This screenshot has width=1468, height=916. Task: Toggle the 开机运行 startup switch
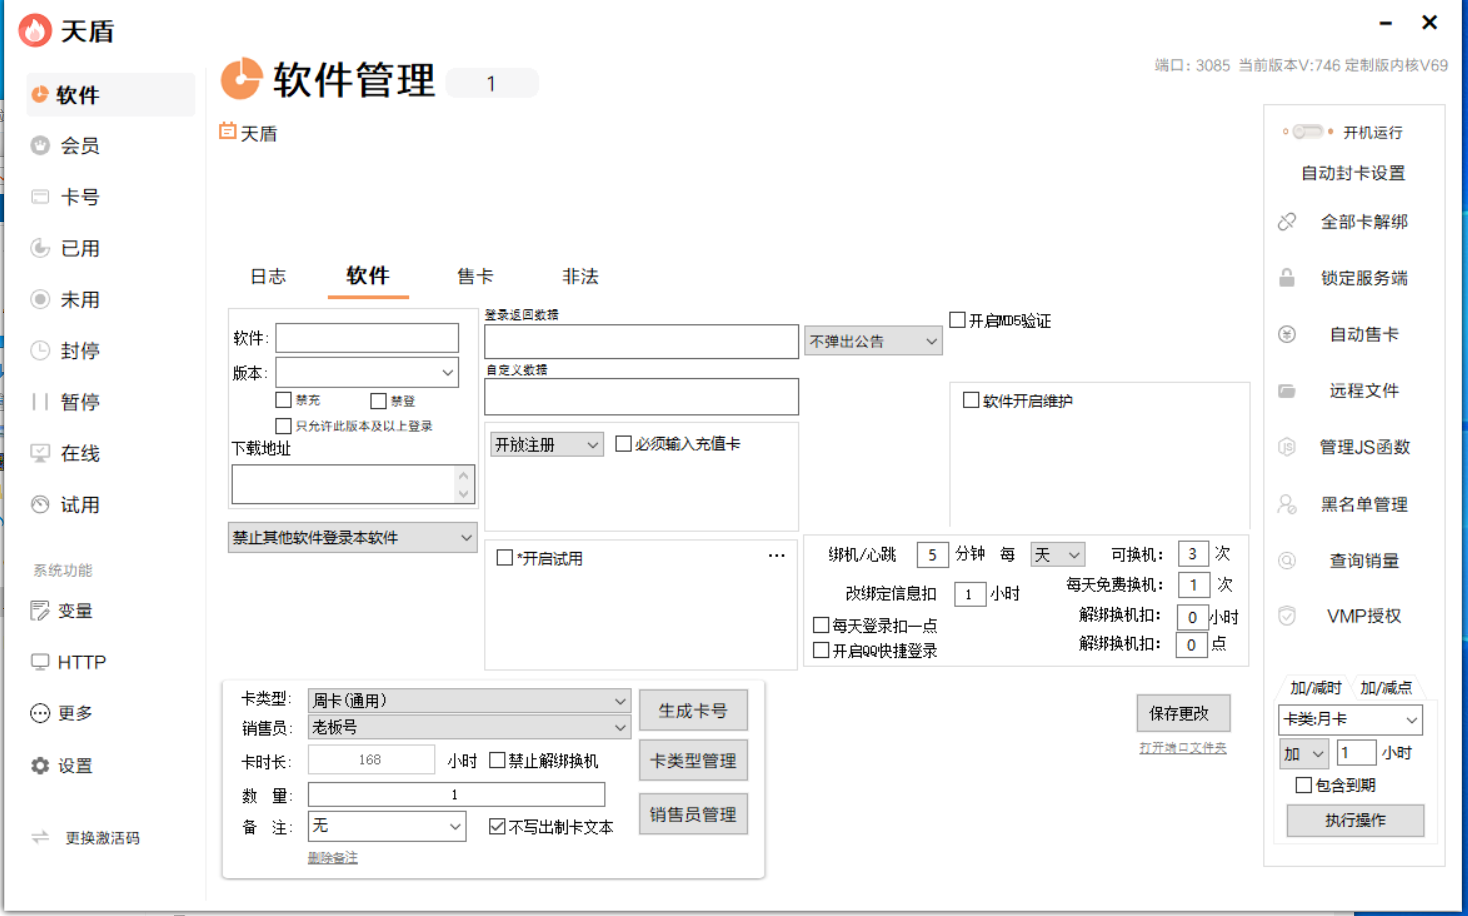1308,131
